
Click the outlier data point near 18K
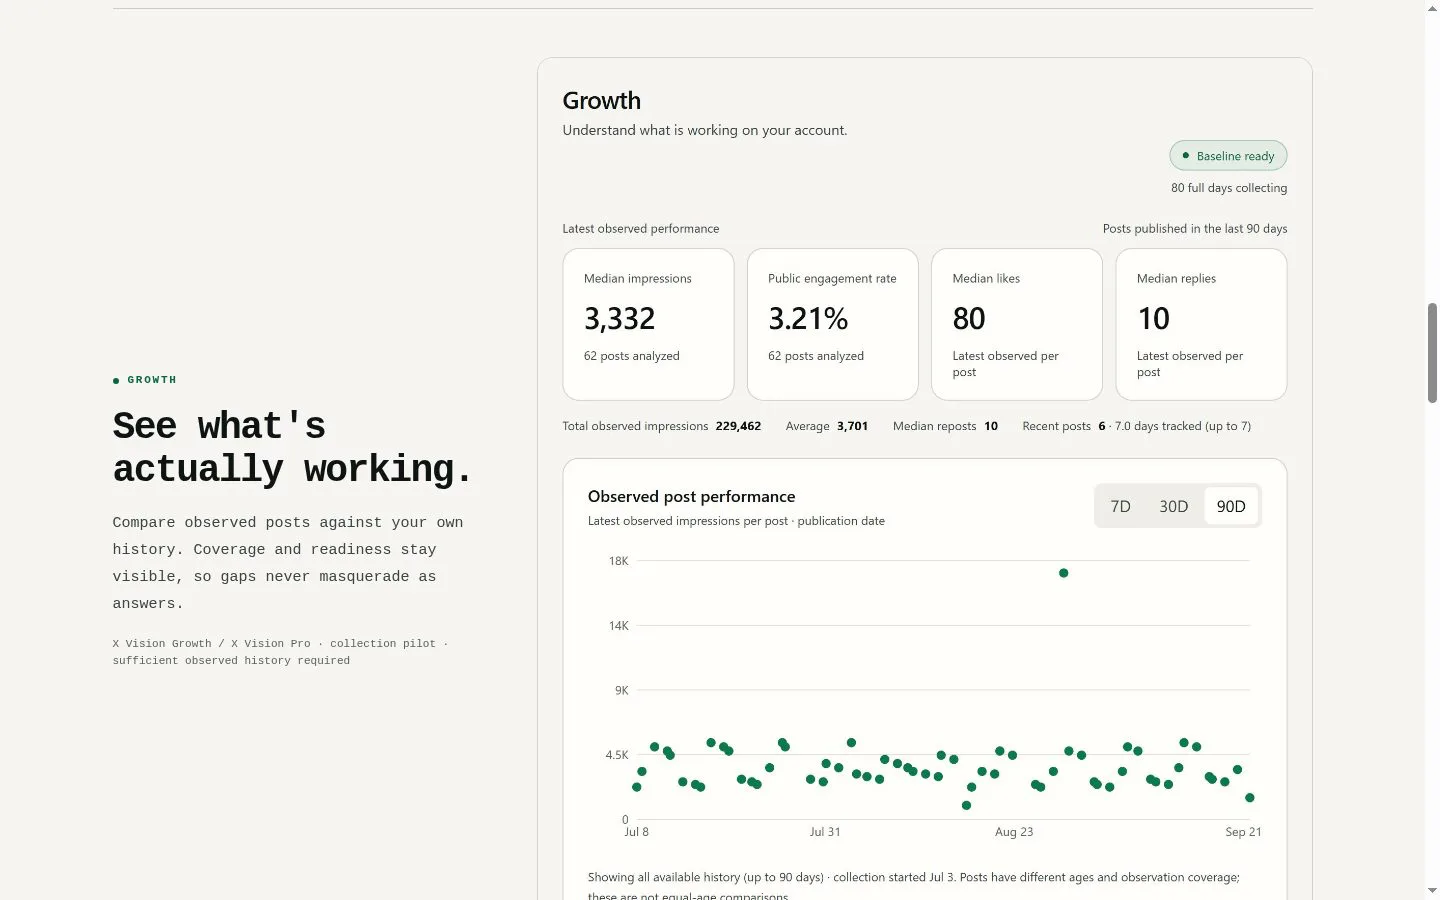(1063, 573)
